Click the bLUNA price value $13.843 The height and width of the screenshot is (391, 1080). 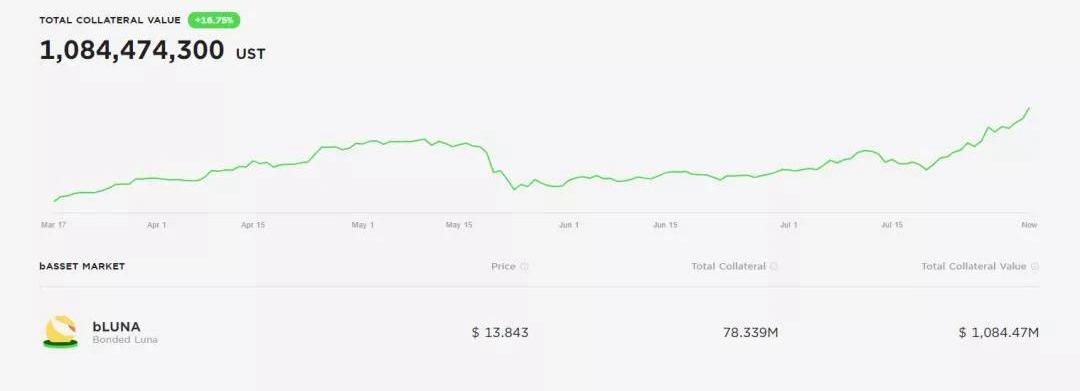pyautogui.click(x=500, y=332)
